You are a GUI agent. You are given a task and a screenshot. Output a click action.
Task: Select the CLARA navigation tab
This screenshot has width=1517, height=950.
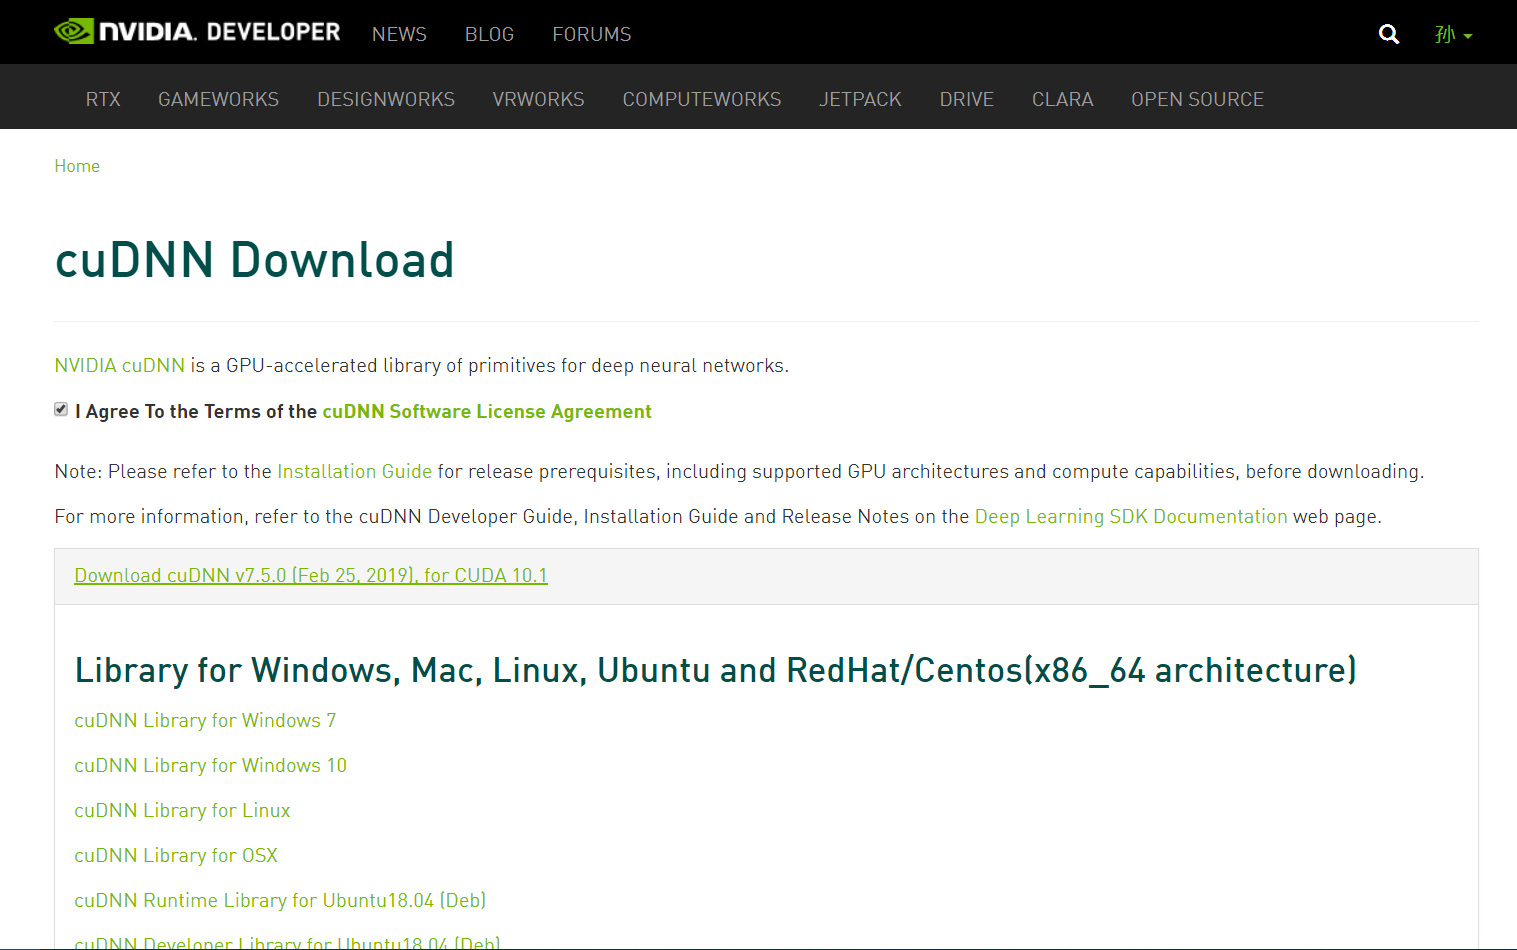(1062, 99)
